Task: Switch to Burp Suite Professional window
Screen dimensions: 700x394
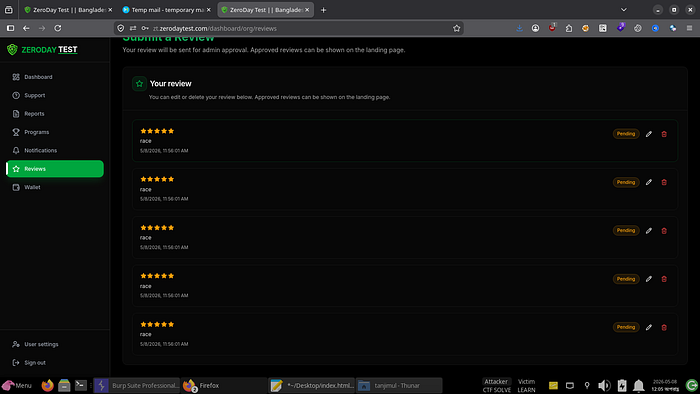Action: (x=136, y=386)
